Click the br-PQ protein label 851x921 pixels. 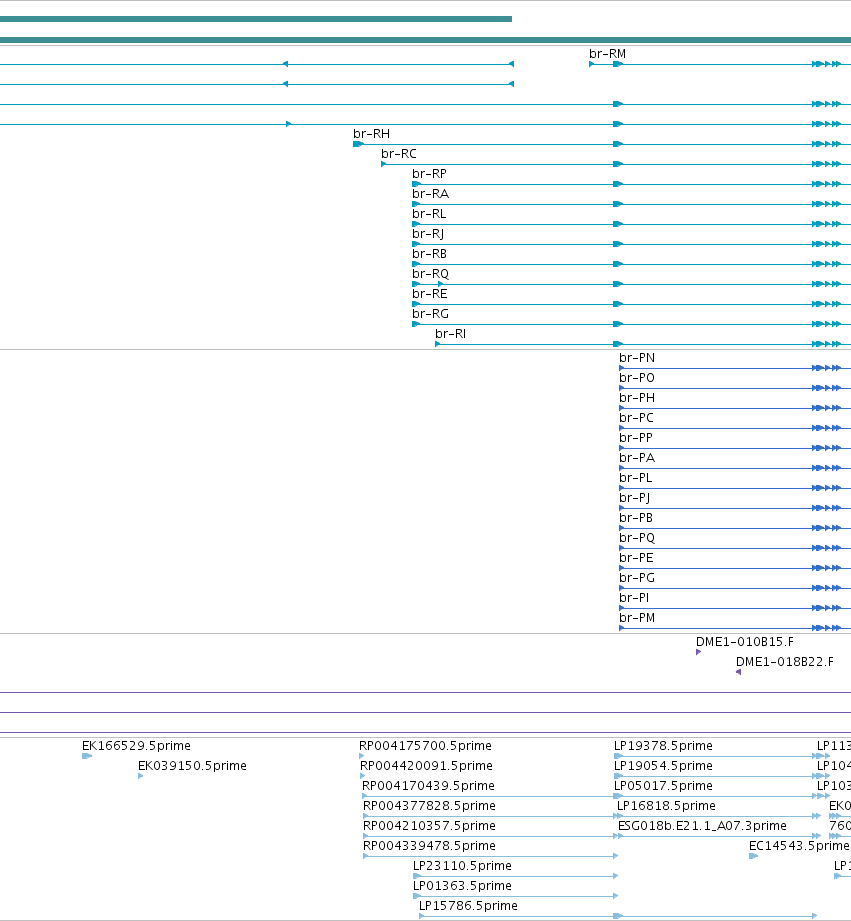(637, 537)
